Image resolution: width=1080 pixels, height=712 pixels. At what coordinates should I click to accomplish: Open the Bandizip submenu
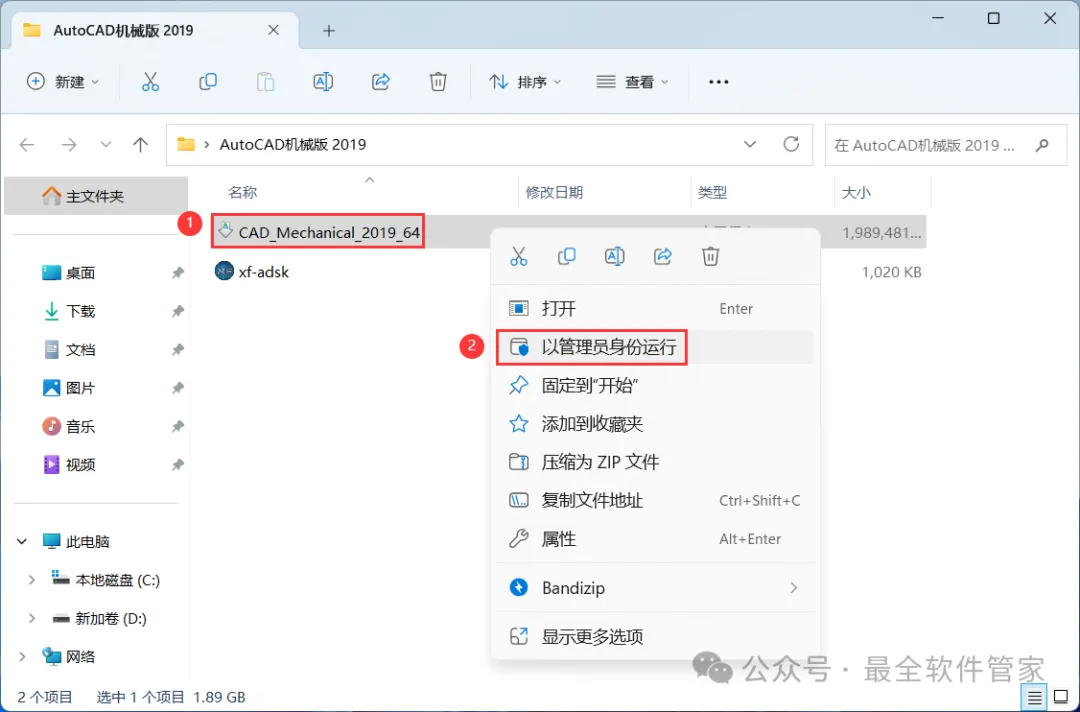click(x=655, y=588)
